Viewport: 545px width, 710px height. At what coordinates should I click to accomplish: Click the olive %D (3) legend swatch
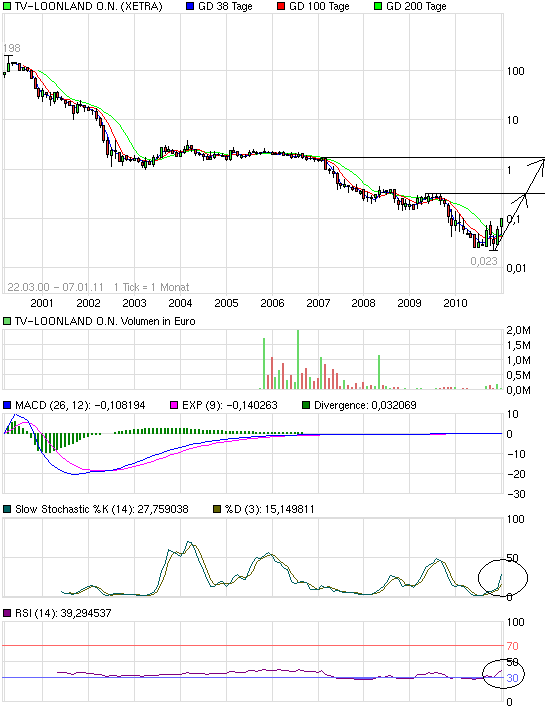[217, 509]
